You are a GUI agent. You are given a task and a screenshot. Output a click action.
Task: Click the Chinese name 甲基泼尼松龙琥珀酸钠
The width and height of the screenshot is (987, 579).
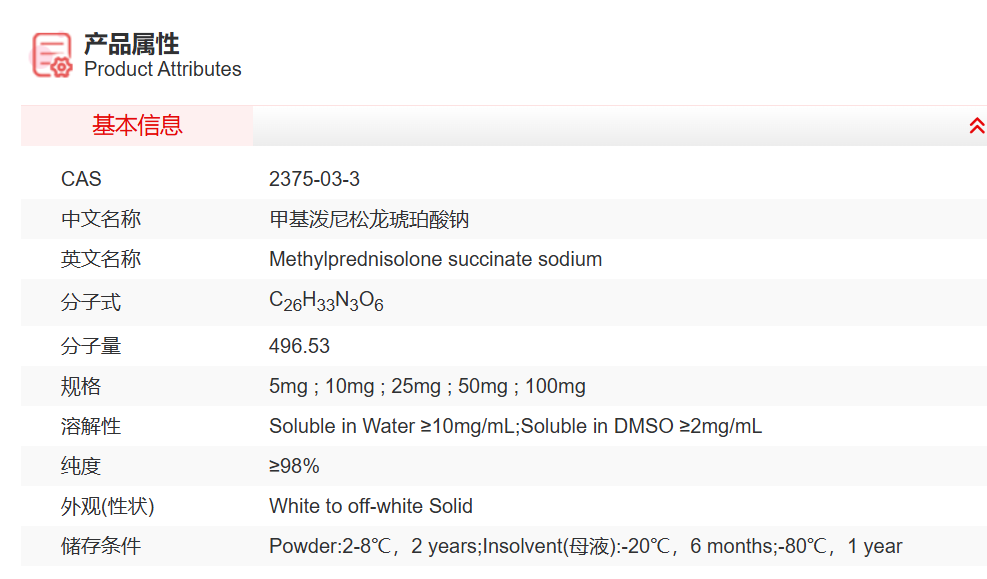tap(369, 219)
